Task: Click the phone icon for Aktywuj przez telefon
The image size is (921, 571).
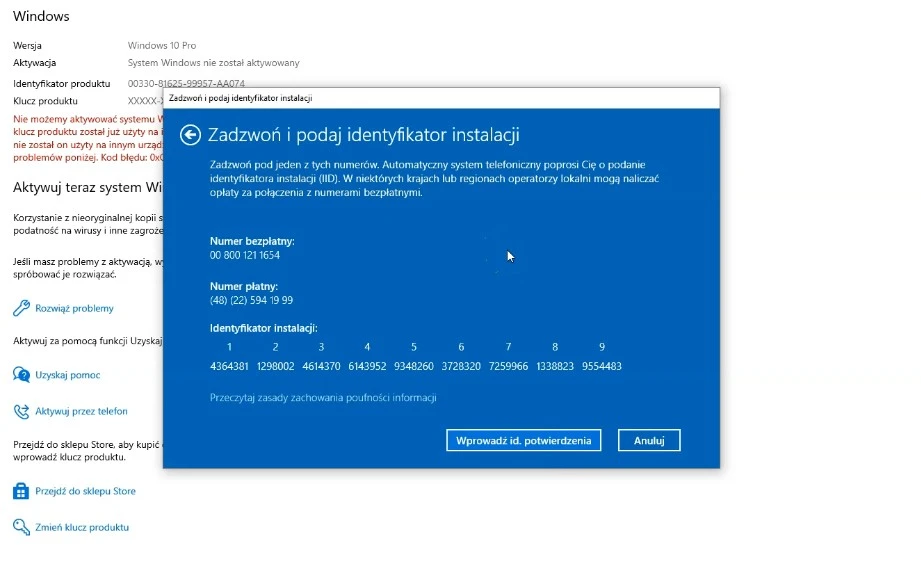Action: click(x=21, y=411)
